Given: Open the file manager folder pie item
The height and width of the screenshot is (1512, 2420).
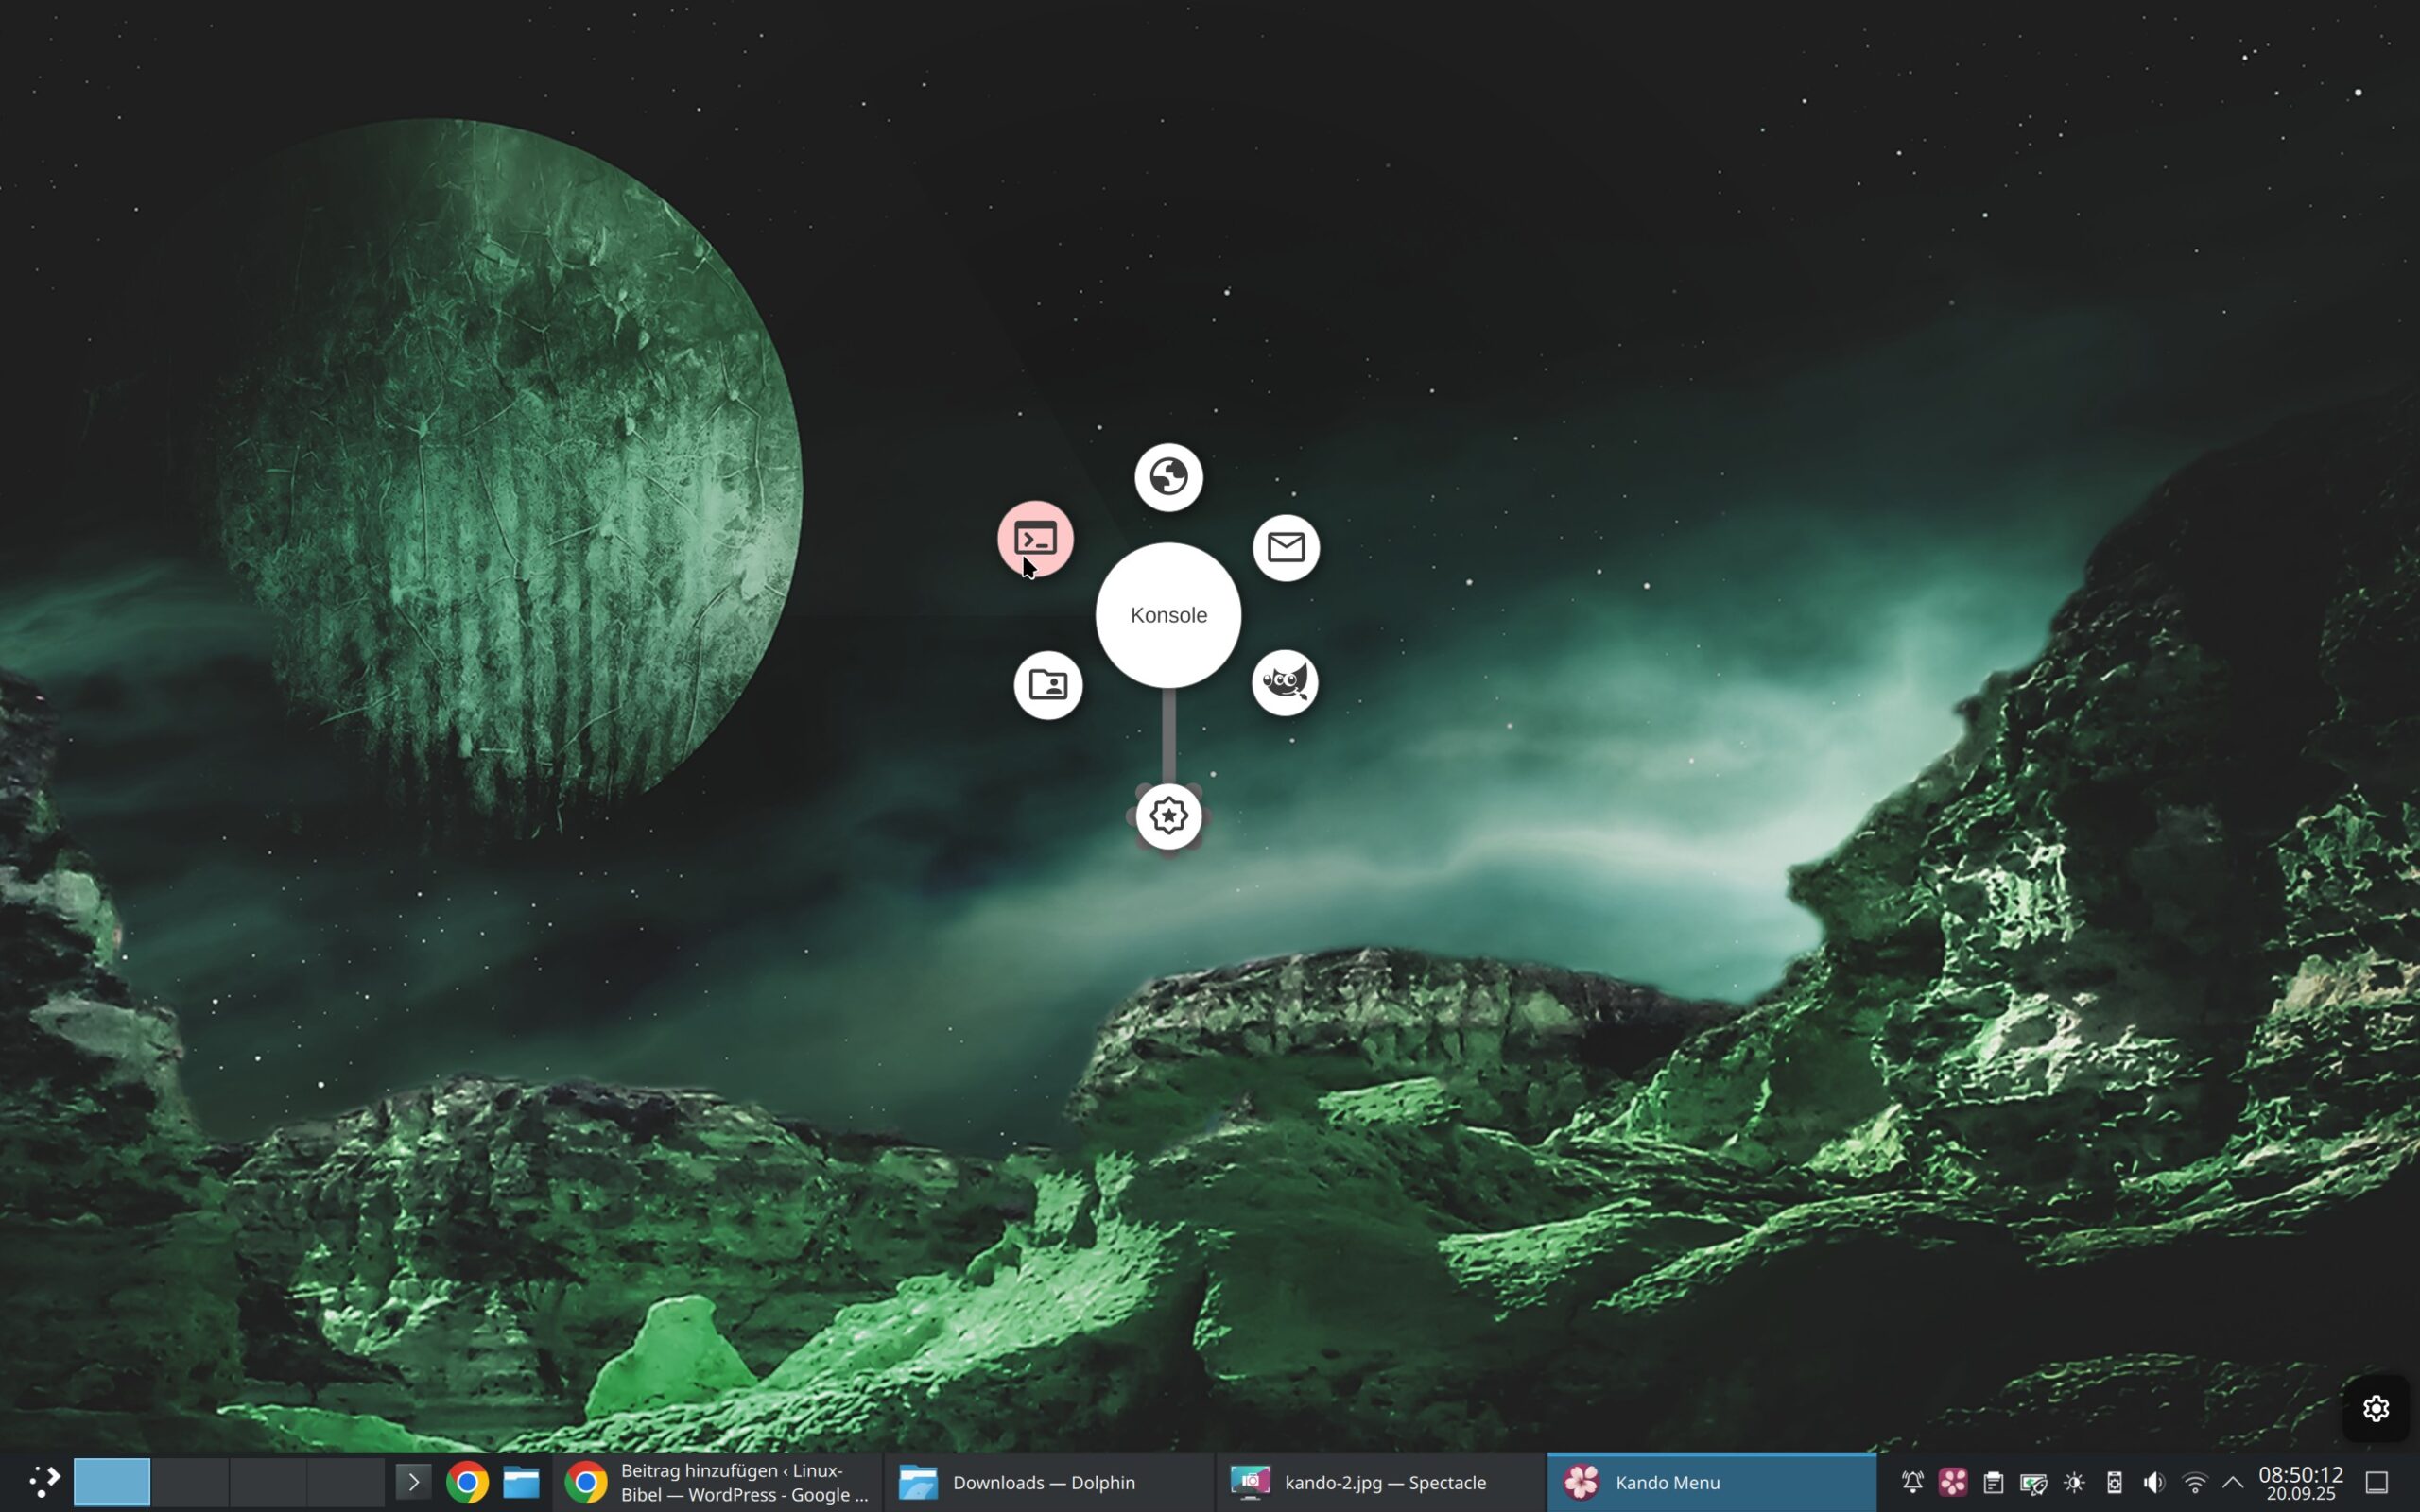Looking at the screenshot, I should tap(1048, 685).
